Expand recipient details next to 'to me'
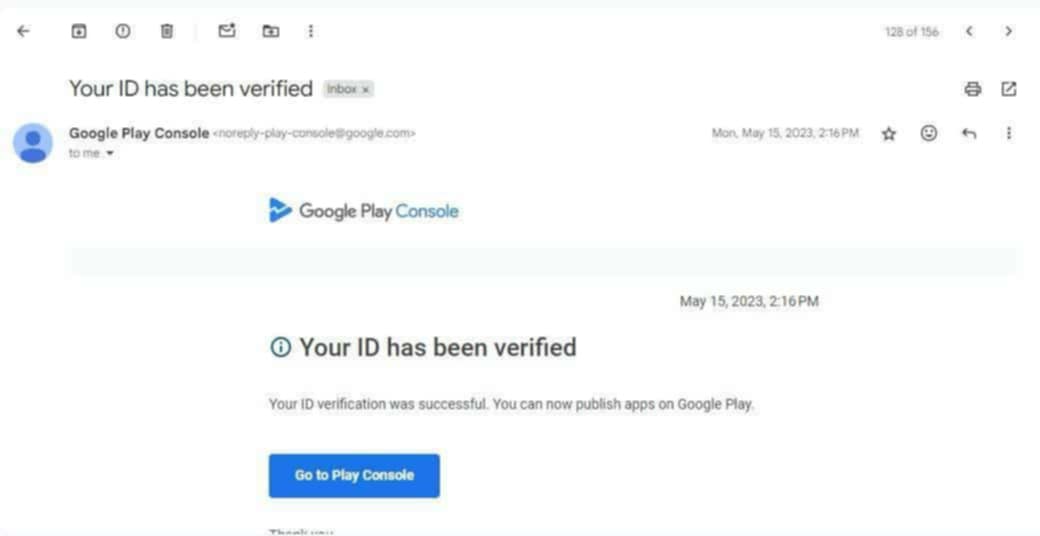 tap(110, 154)
